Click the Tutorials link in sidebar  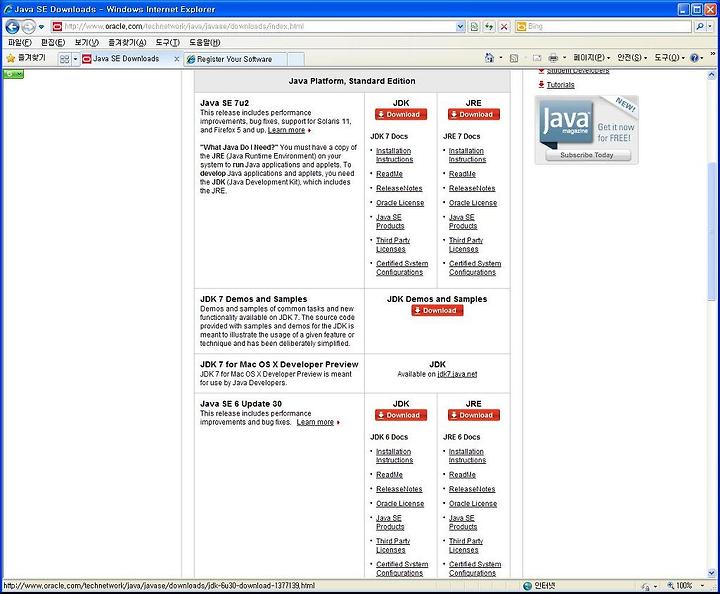click(560, 85)
